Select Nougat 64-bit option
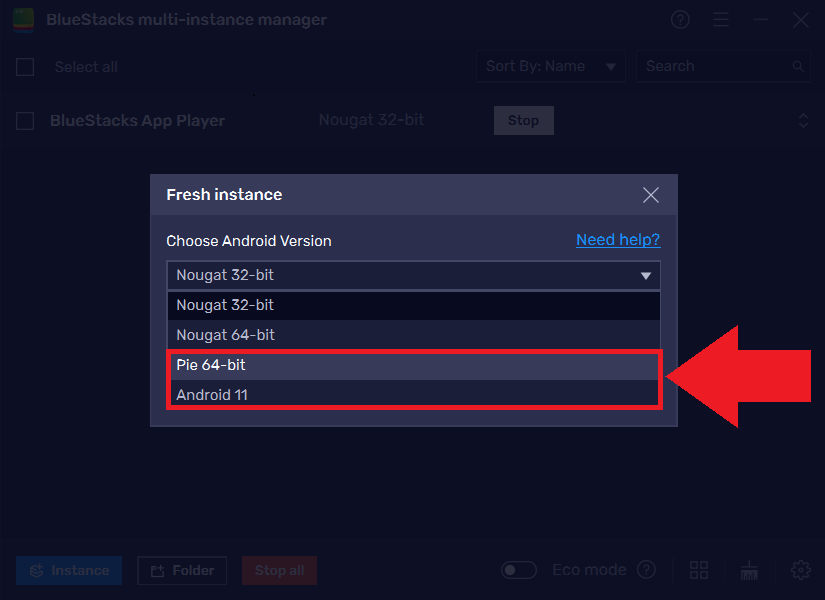Viewport: 825px width, 600px height. (414, 335)
